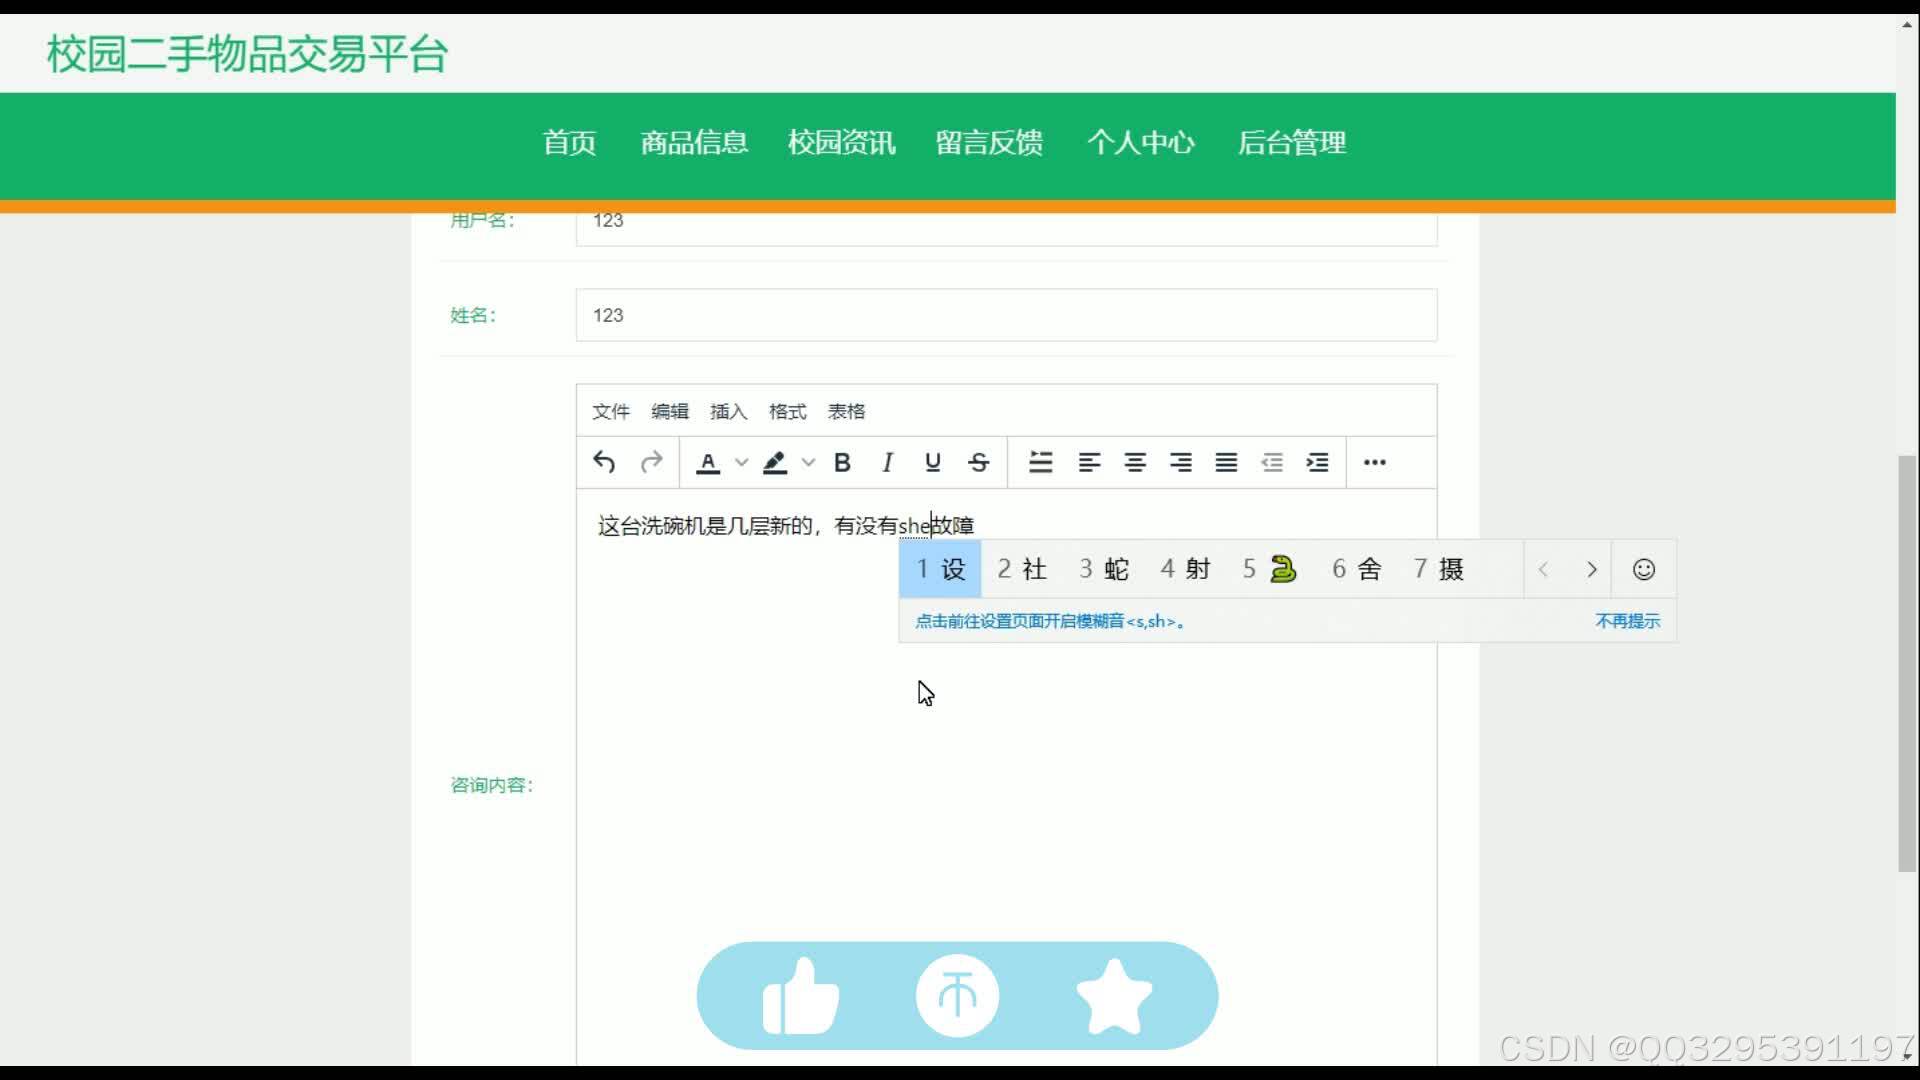The height and width of the screenshot is (1080, 1920).
Task: Open 后台管理 navigation item
Action: 1292,143
